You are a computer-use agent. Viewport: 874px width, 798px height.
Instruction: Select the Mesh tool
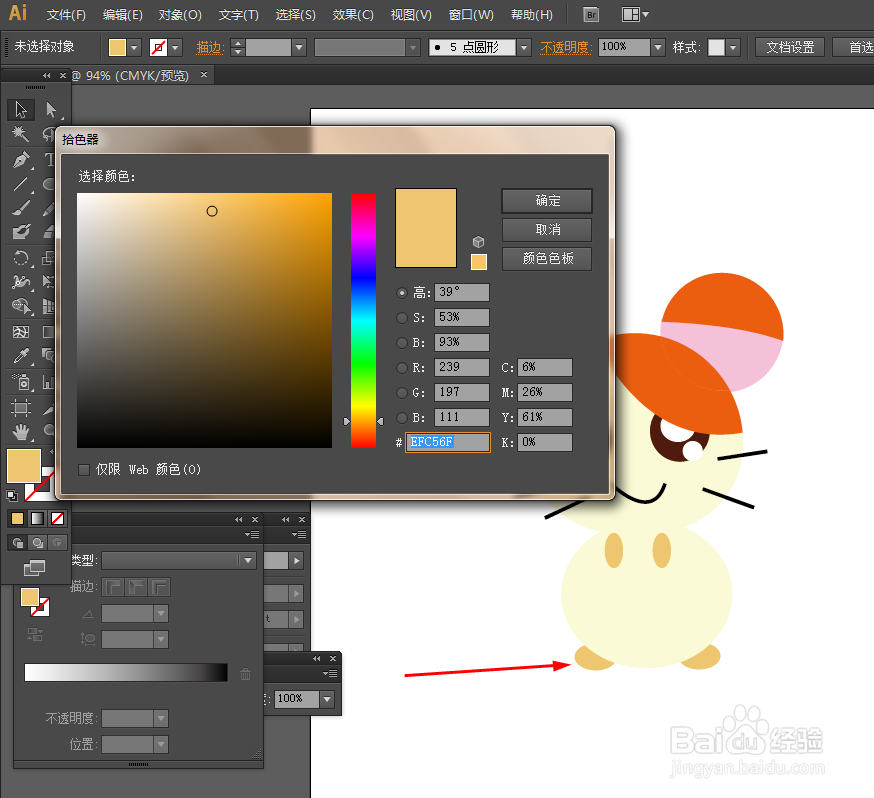coord(21,332)
